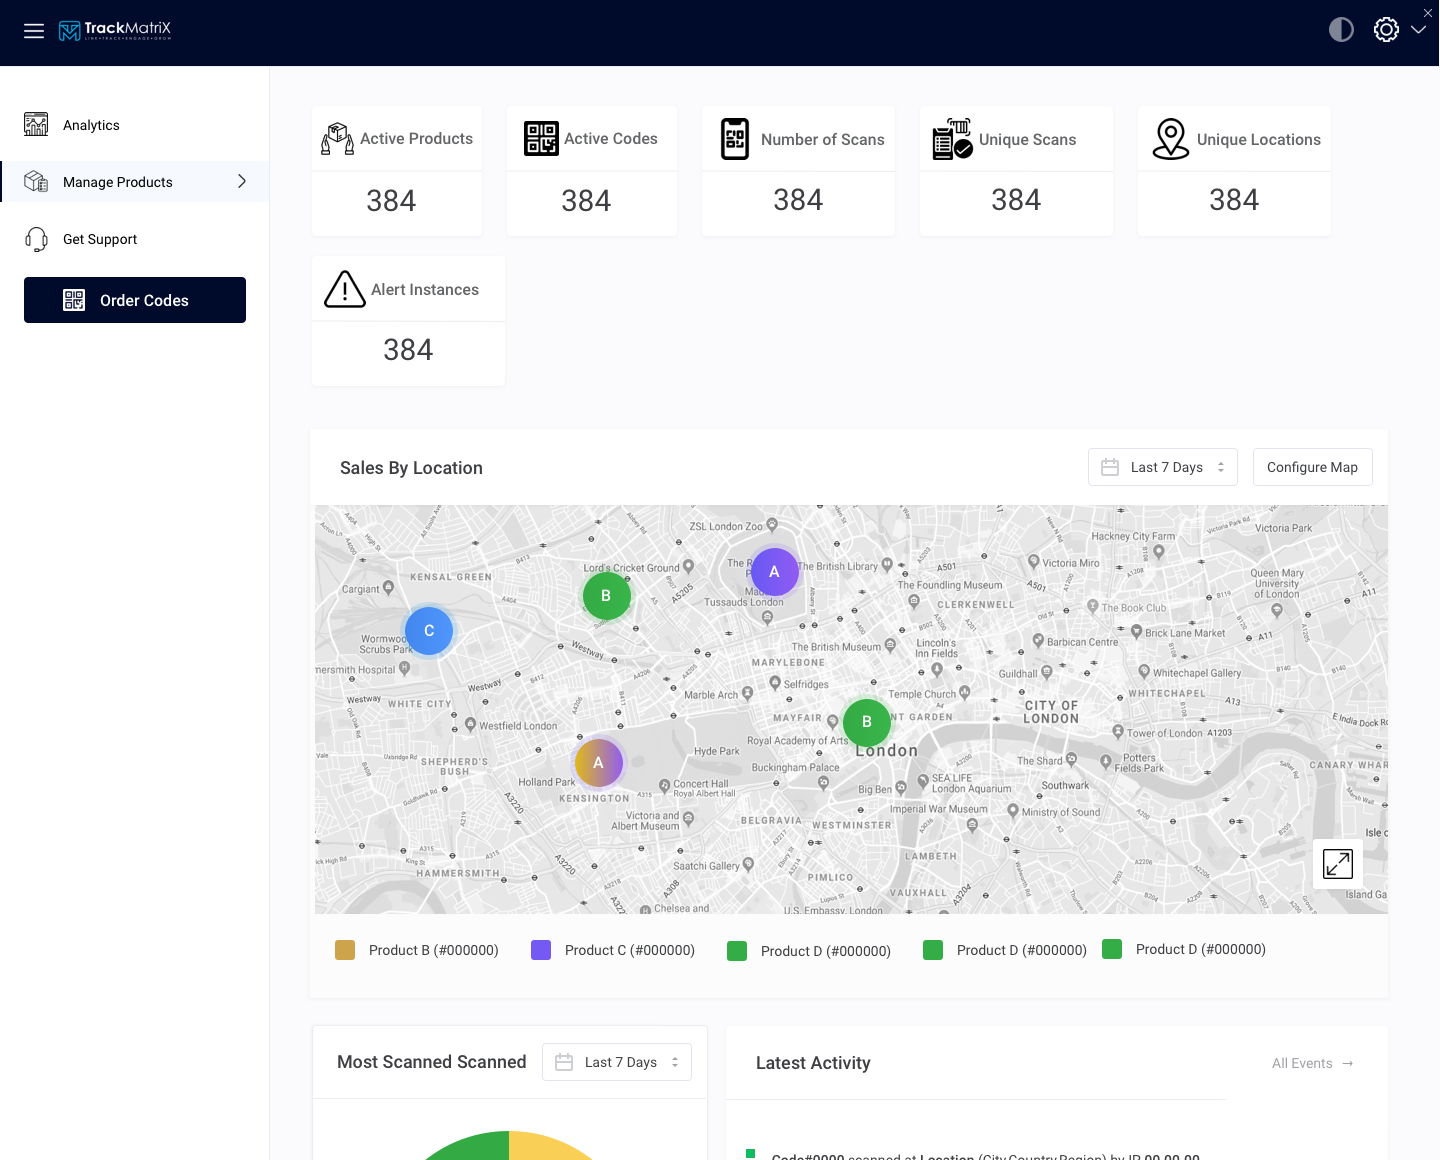1440x1160 pixels.
Task: Click the QR icon in Order Codes
Action: [74, 300]
